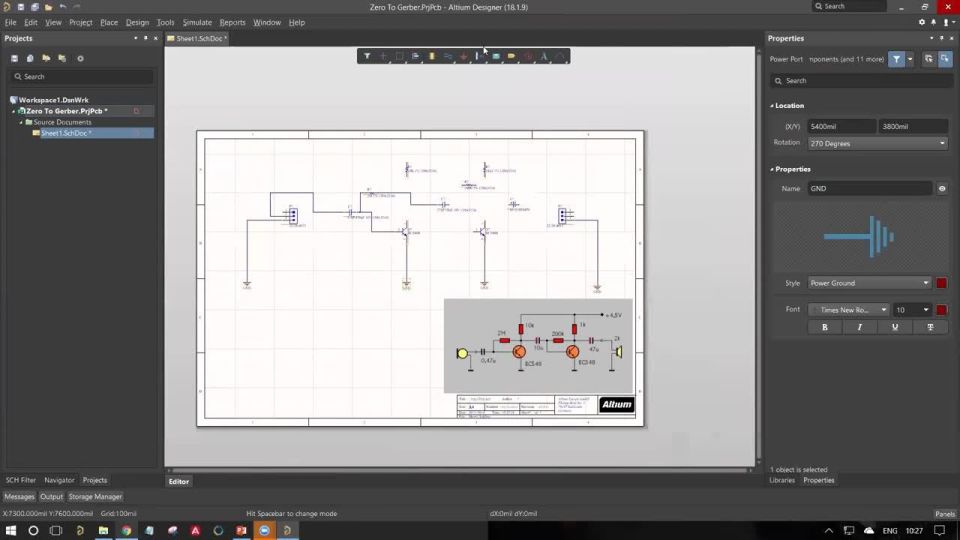
Task: Collapse the Properties section header
Action: 772,170
